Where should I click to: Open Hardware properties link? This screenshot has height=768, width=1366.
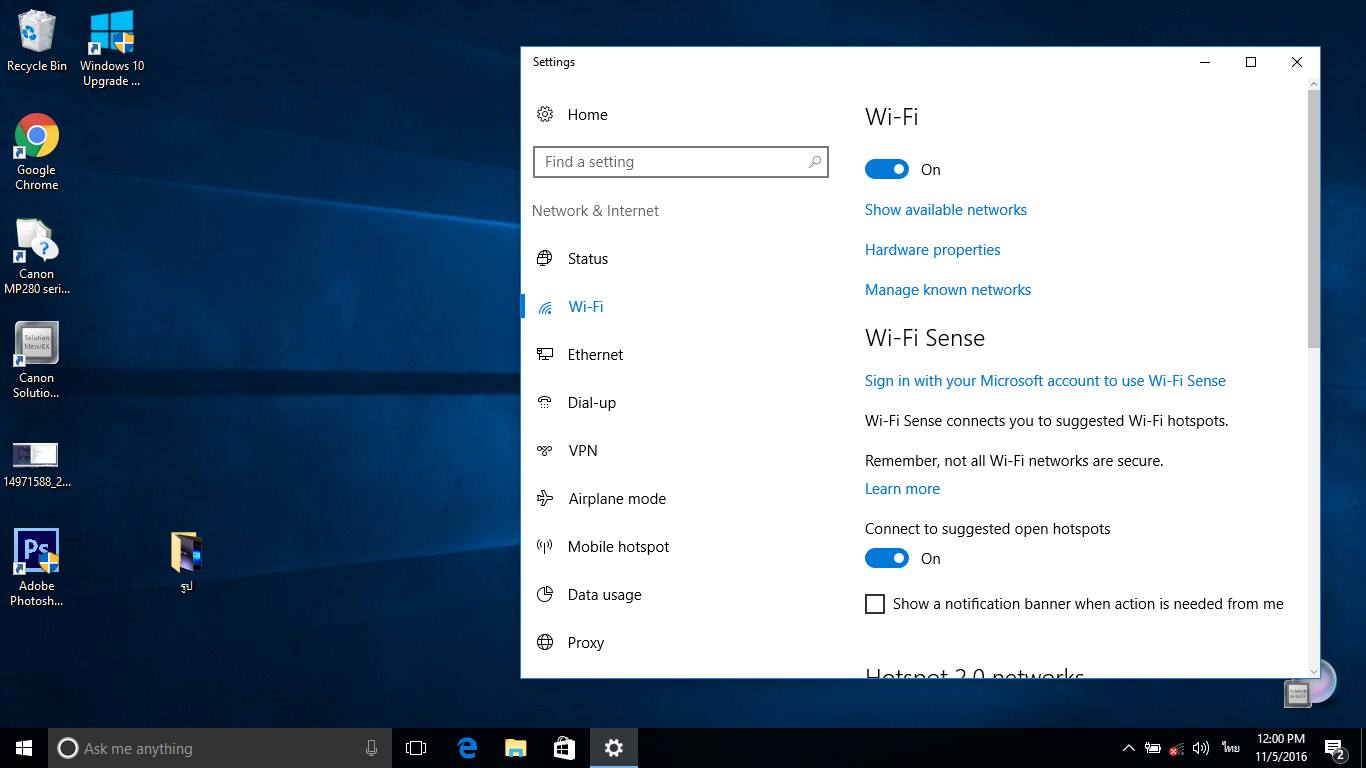click(x=933, y=250)
